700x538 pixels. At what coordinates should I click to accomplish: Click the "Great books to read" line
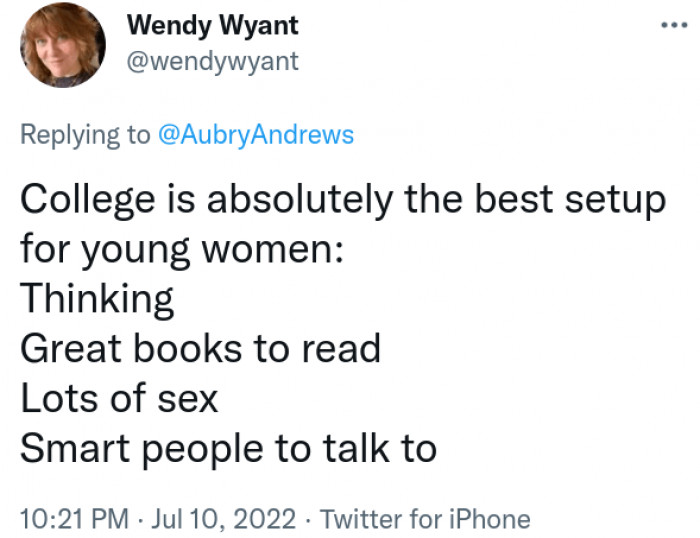(x=200, y=348)
